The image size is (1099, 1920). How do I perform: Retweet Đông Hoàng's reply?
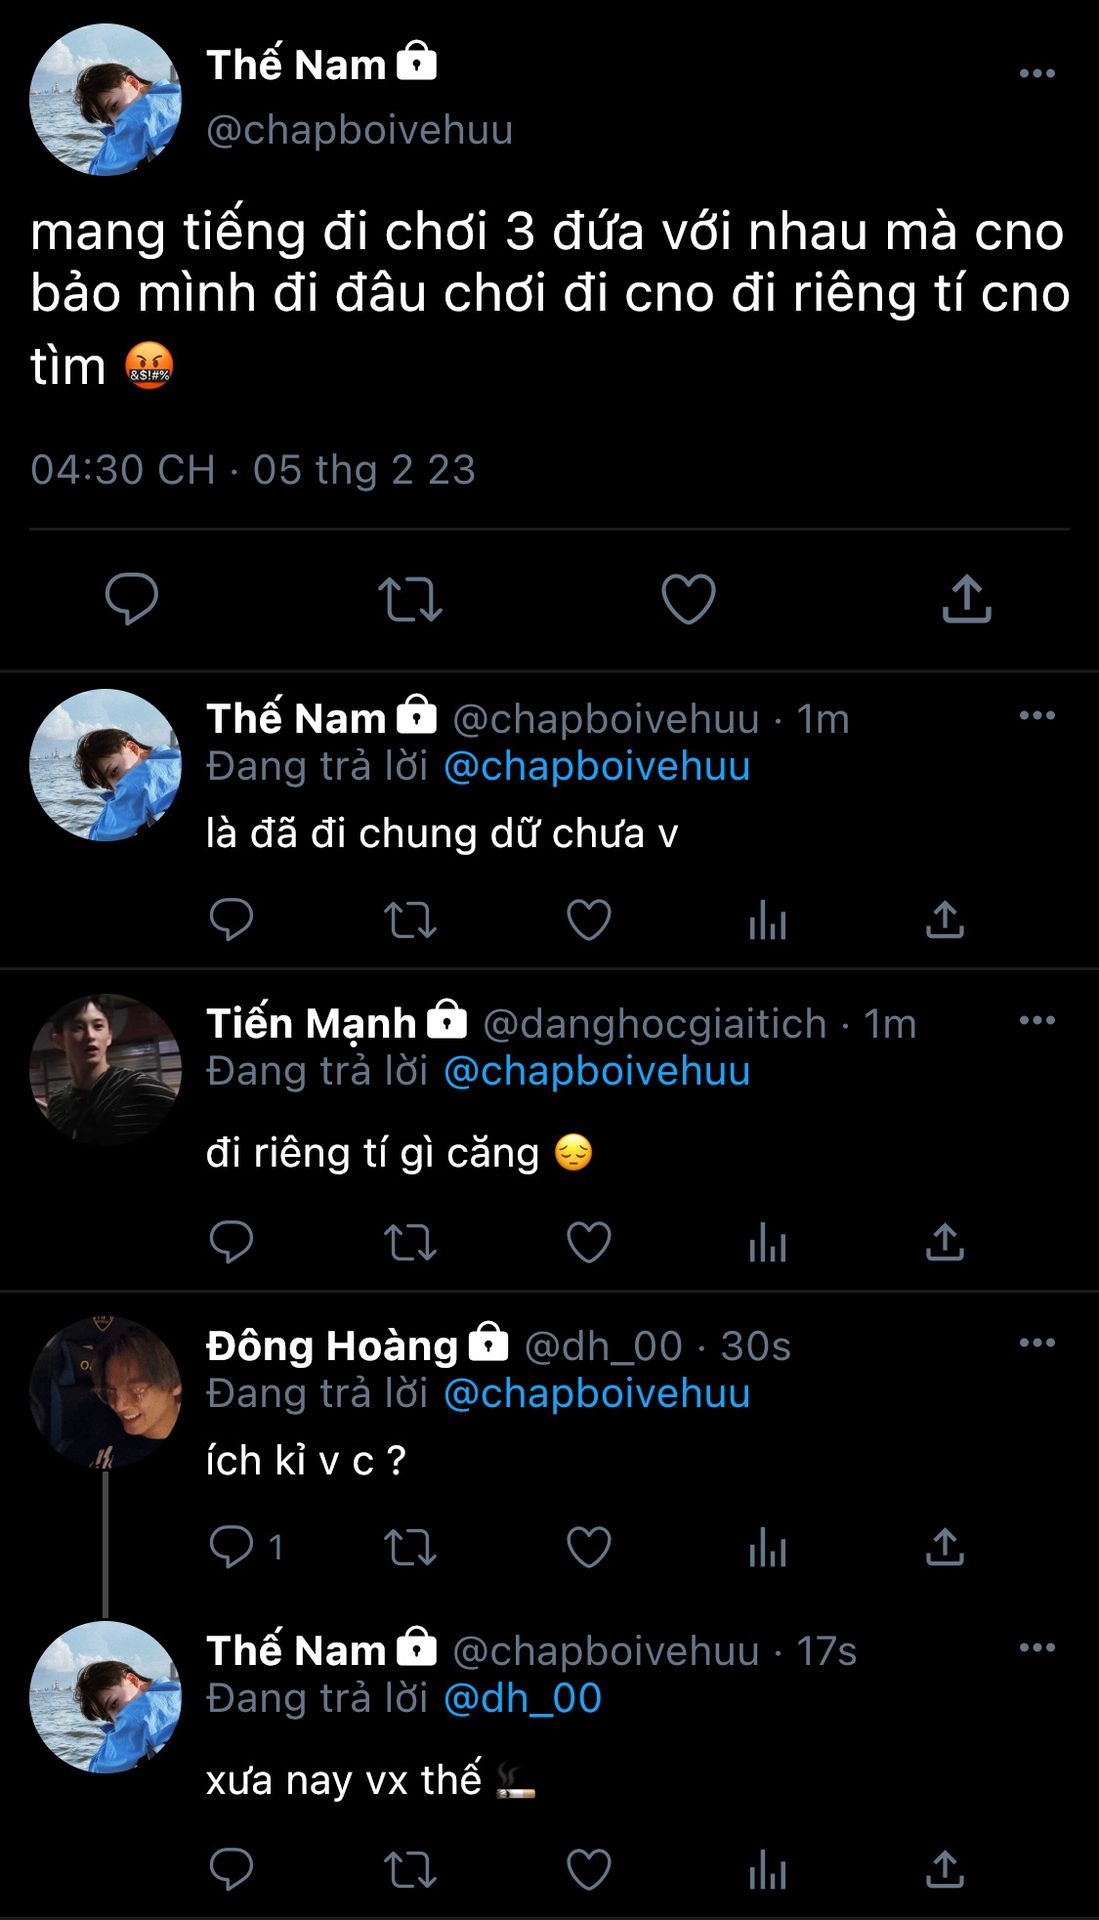click(410, 1547)
